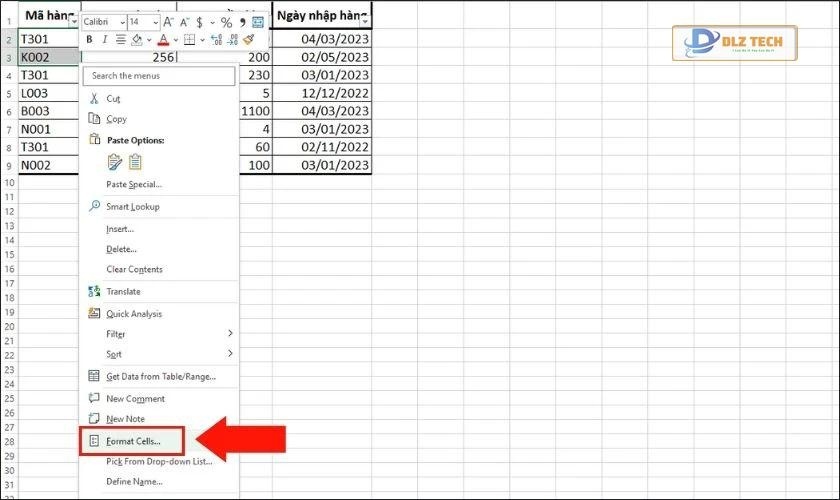Click the Decrease Font Size icon
840x500 pixels.
[184, 22]
